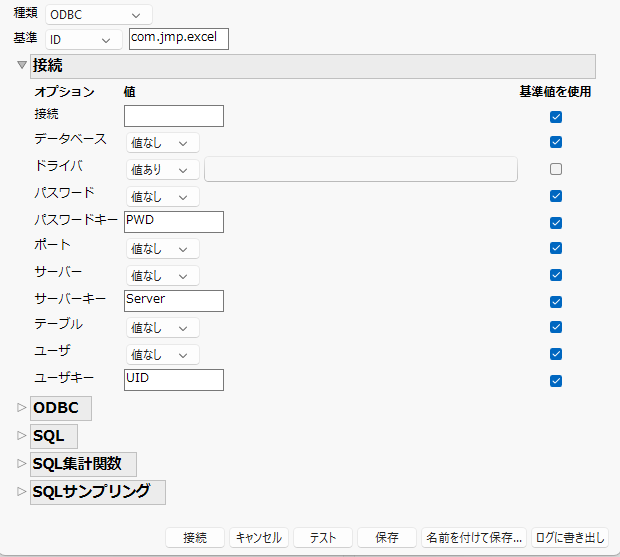The width and height of the screenshot is (620, 557).
Task: Open the 種類 ODBC dropdown
Action: (x=98, y=15)
